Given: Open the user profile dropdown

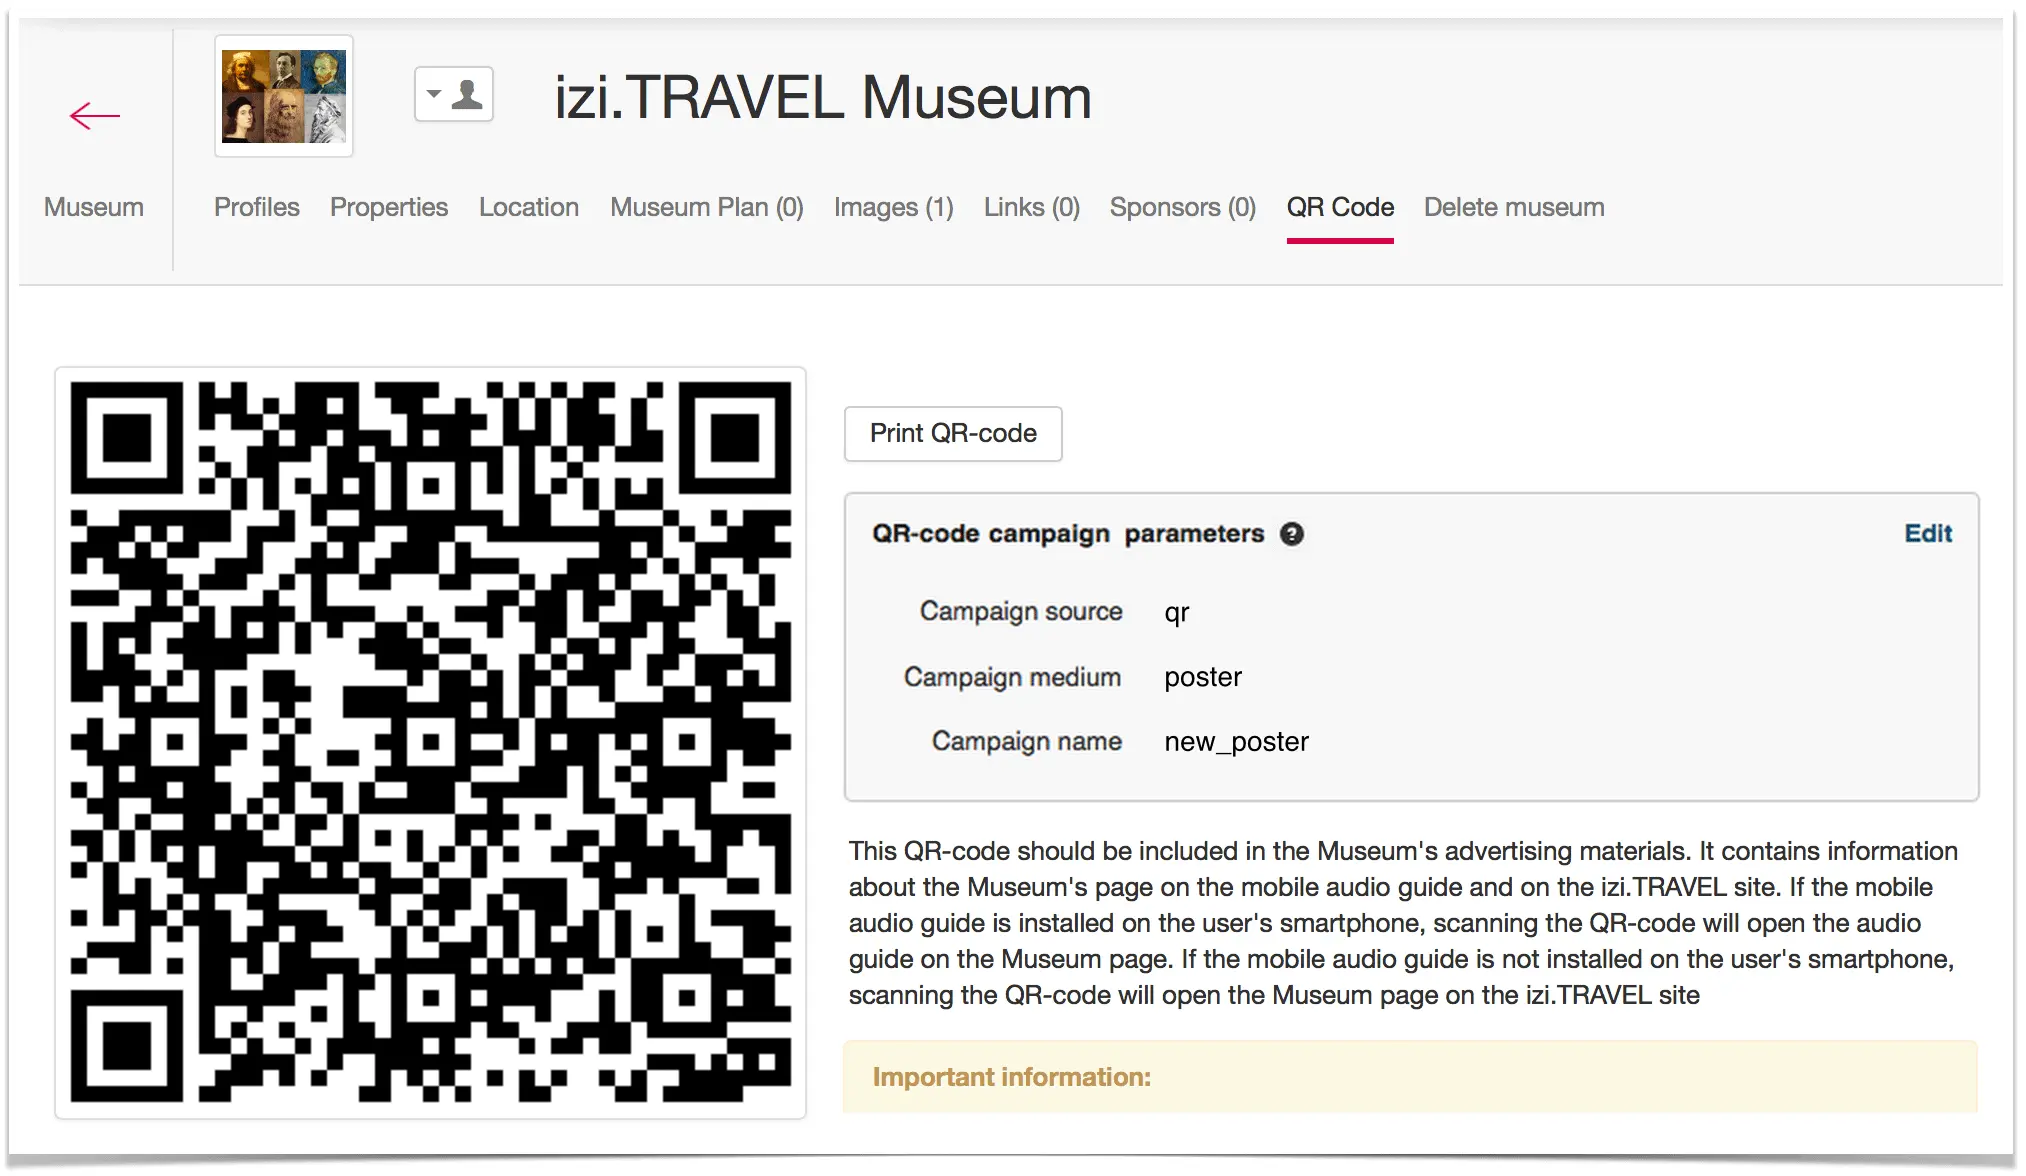Looking at the screenshot, I should click(454, 95).
